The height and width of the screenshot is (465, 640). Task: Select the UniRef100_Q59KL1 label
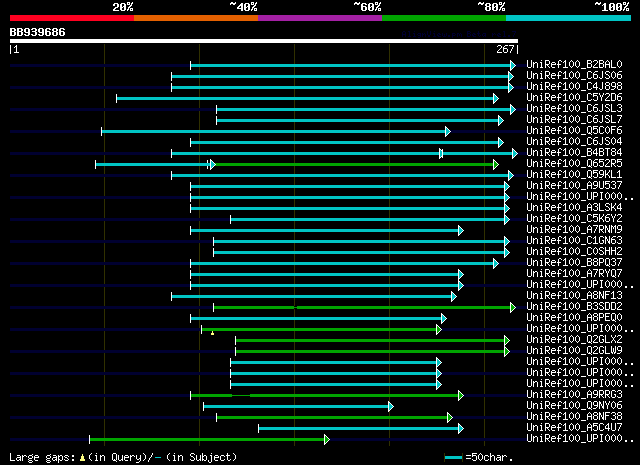tap(574, 175)
